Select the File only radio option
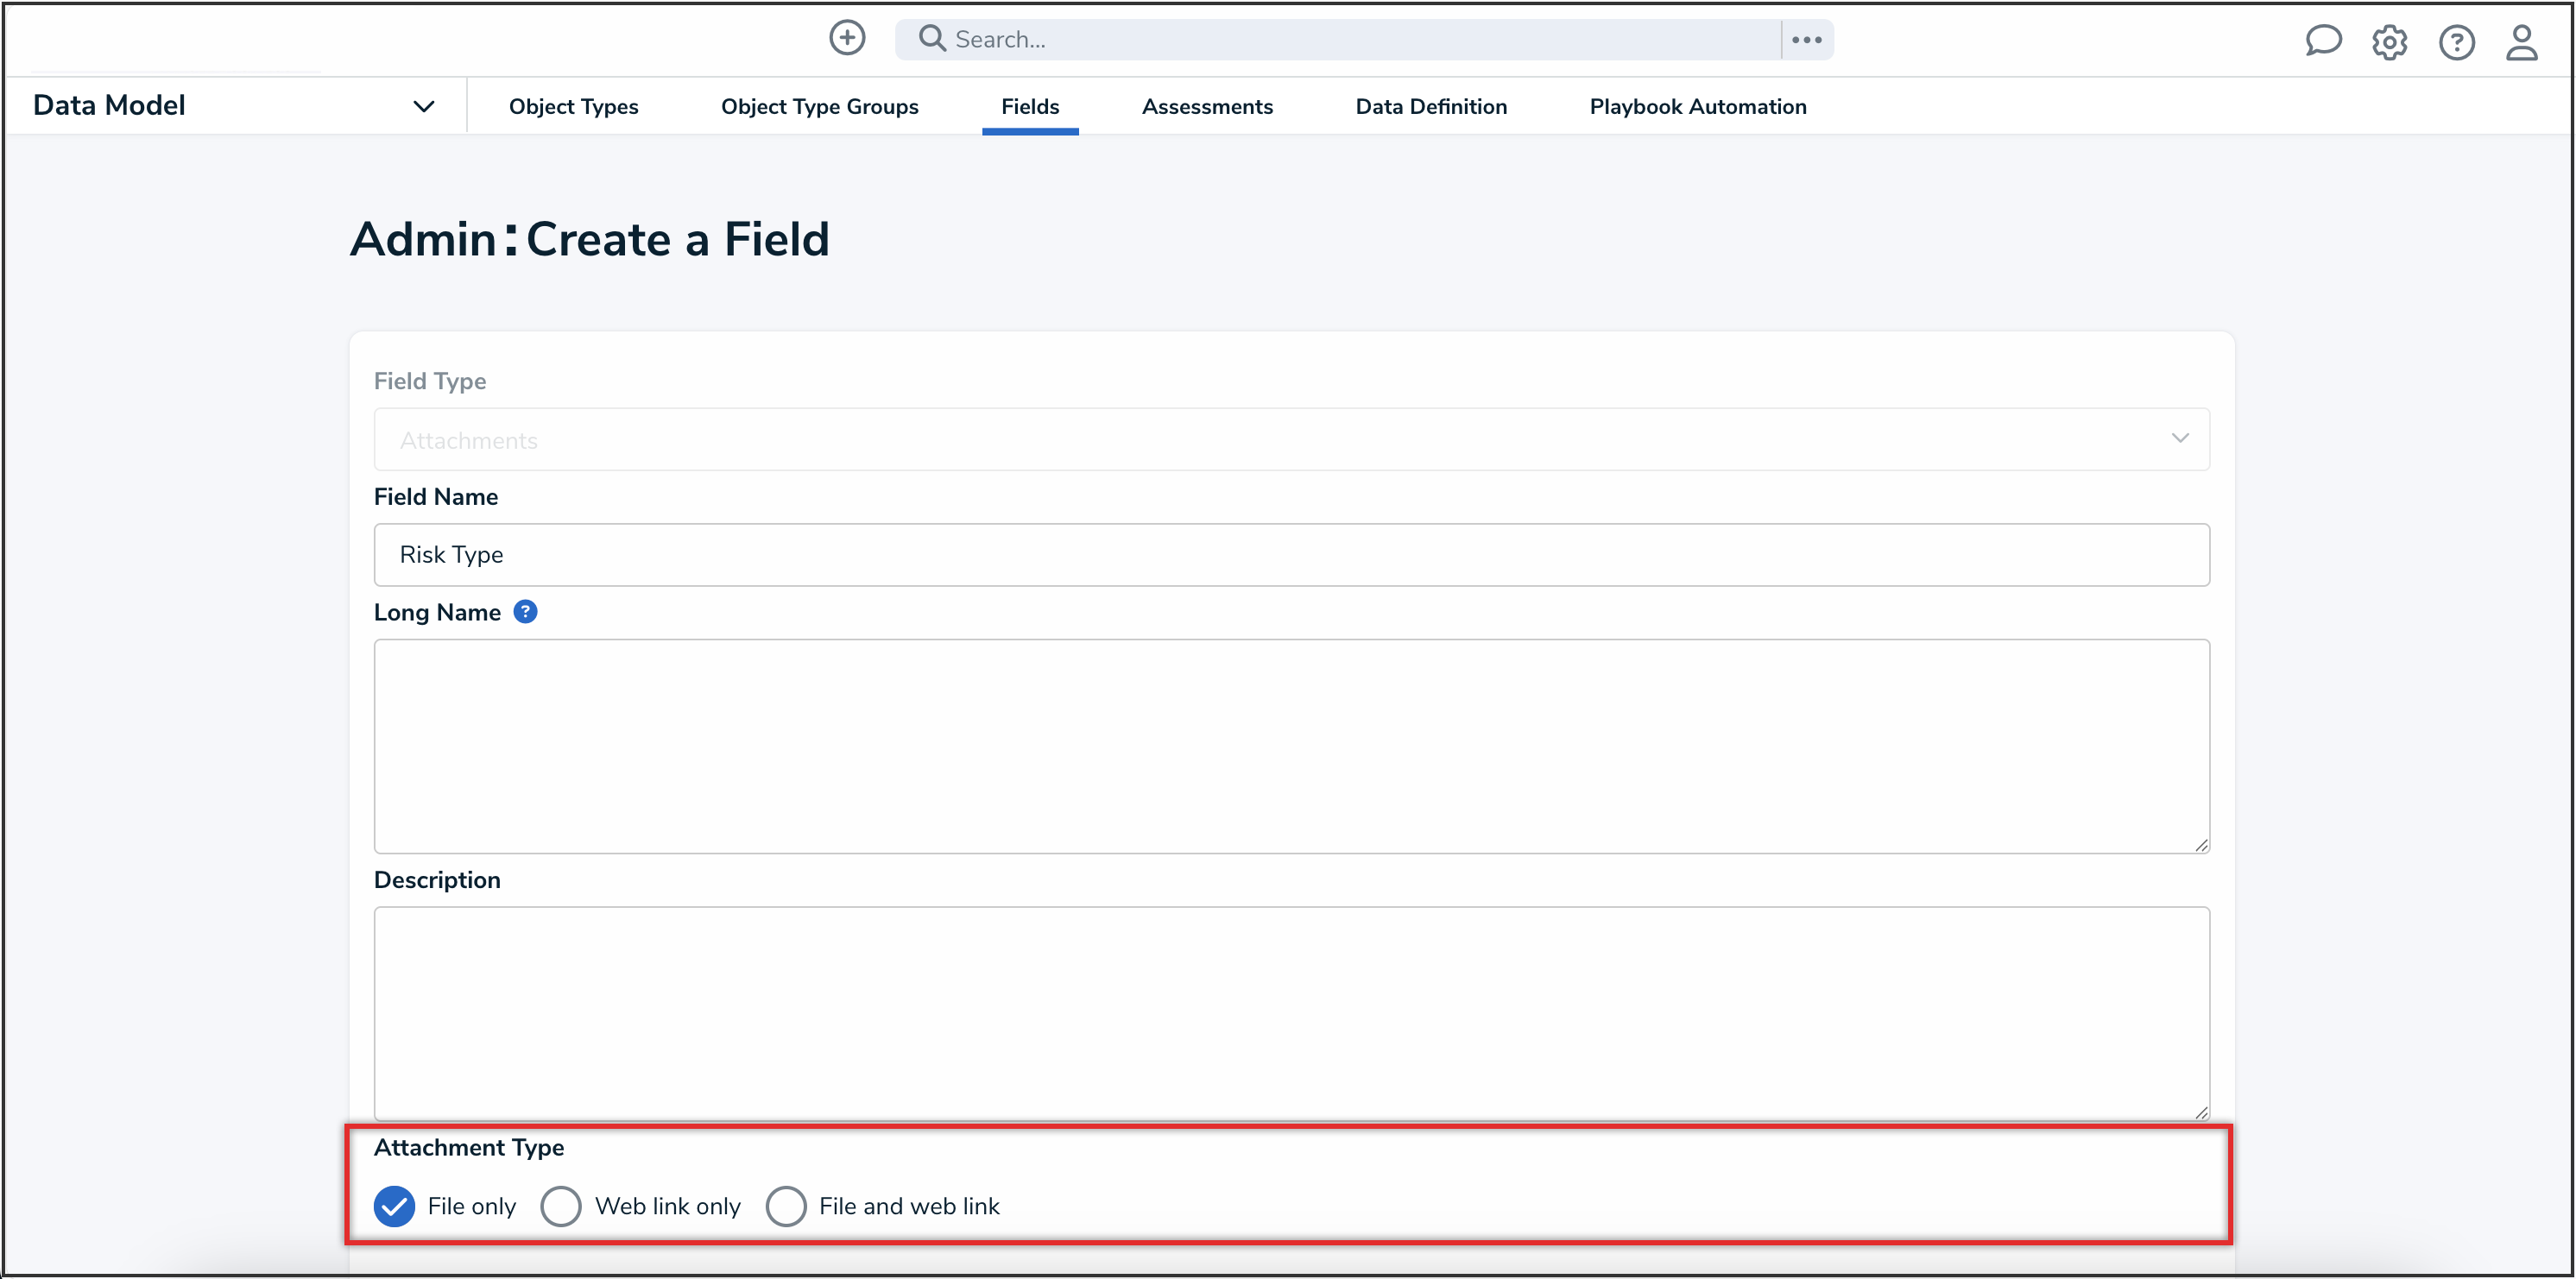The height and width of the screenshot is (1279, 2576). click(x=395, y=1206)
